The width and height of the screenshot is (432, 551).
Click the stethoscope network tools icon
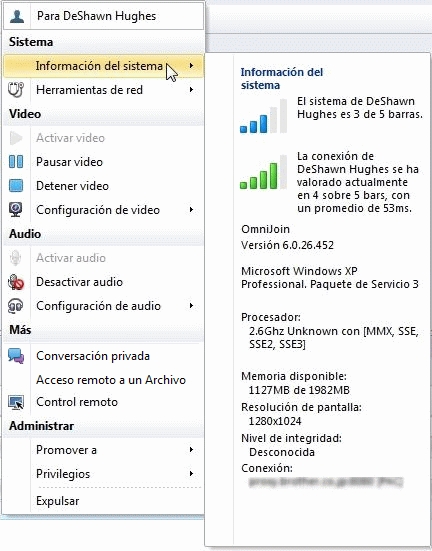coord(16,90)
